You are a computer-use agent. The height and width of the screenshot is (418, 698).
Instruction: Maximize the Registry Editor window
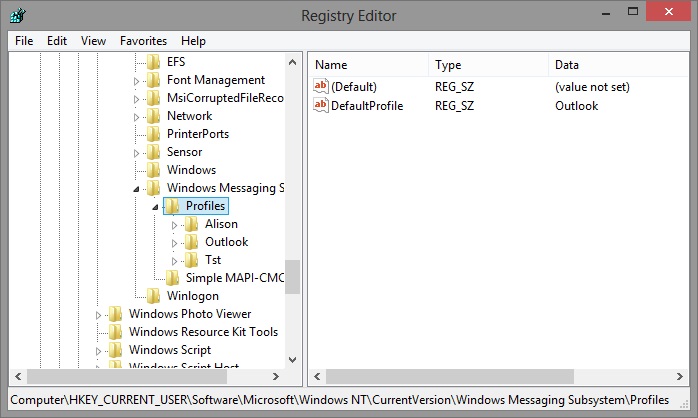click(633, 12)
